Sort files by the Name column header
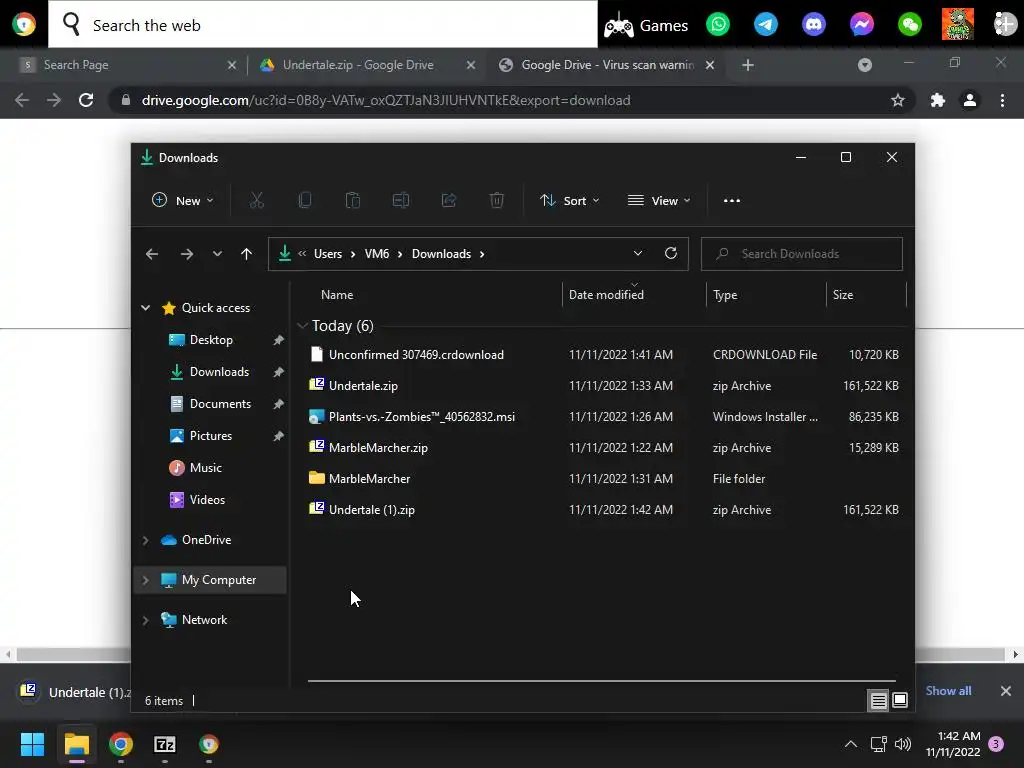1024x768 pixels. pos(337,295)
